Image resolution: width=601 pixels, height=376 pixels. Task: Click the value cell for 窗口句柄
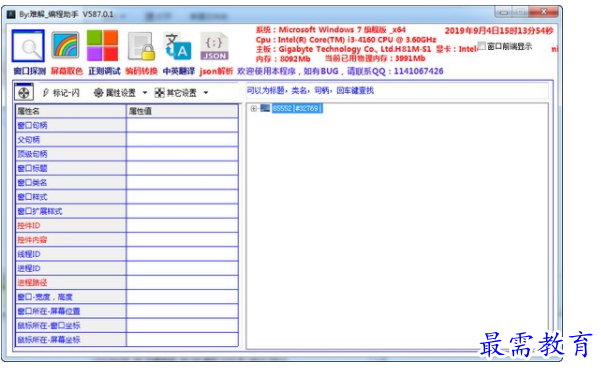[x=182, y=125]
